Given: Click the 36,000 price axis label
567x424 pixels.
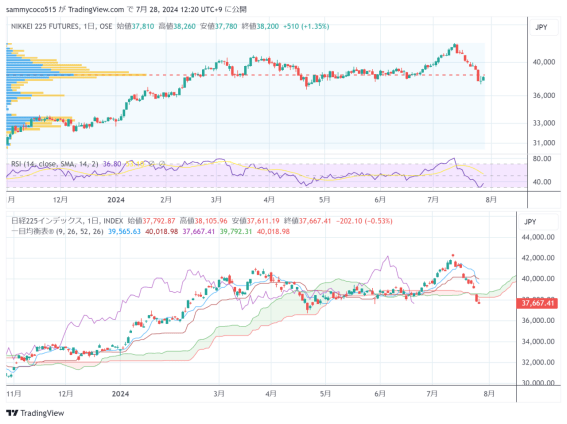Looking at the screenshot, I should point(543,95).
